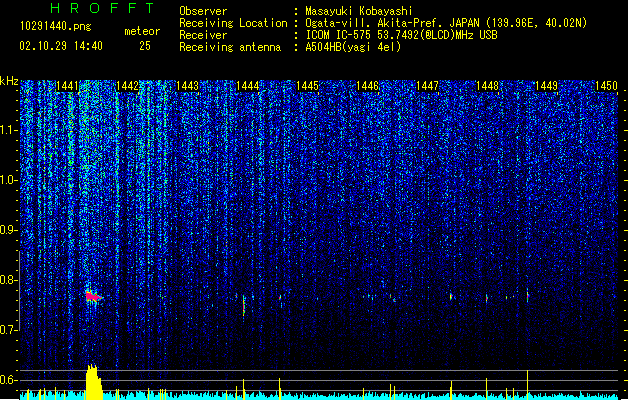This screenshot has height=400, width=629.
Task: Click the 1447 time marker
Action: pos(427,86)
